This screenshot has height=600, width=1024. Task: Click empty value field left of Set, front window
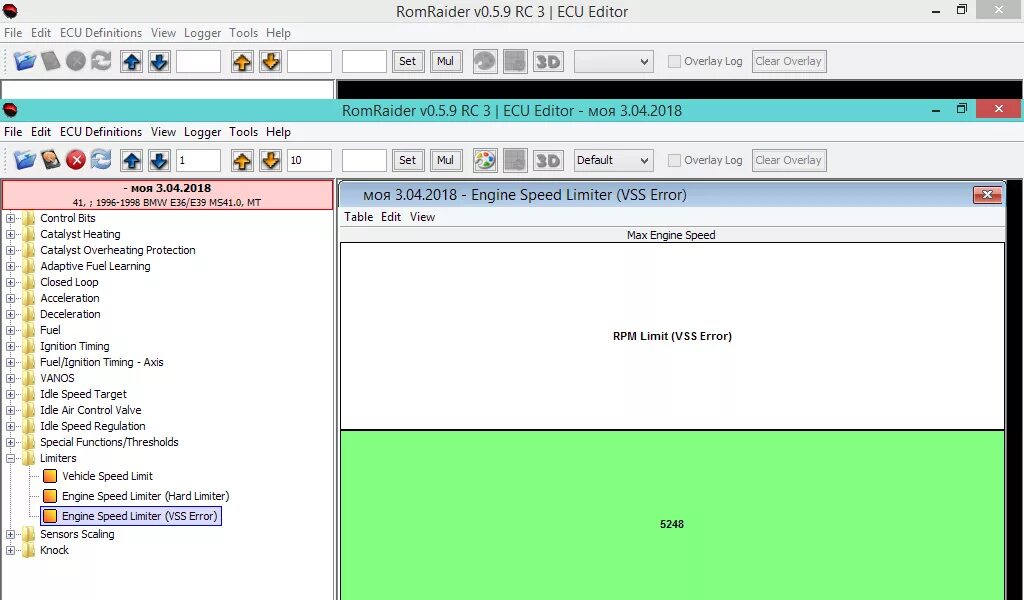point(364,161)
